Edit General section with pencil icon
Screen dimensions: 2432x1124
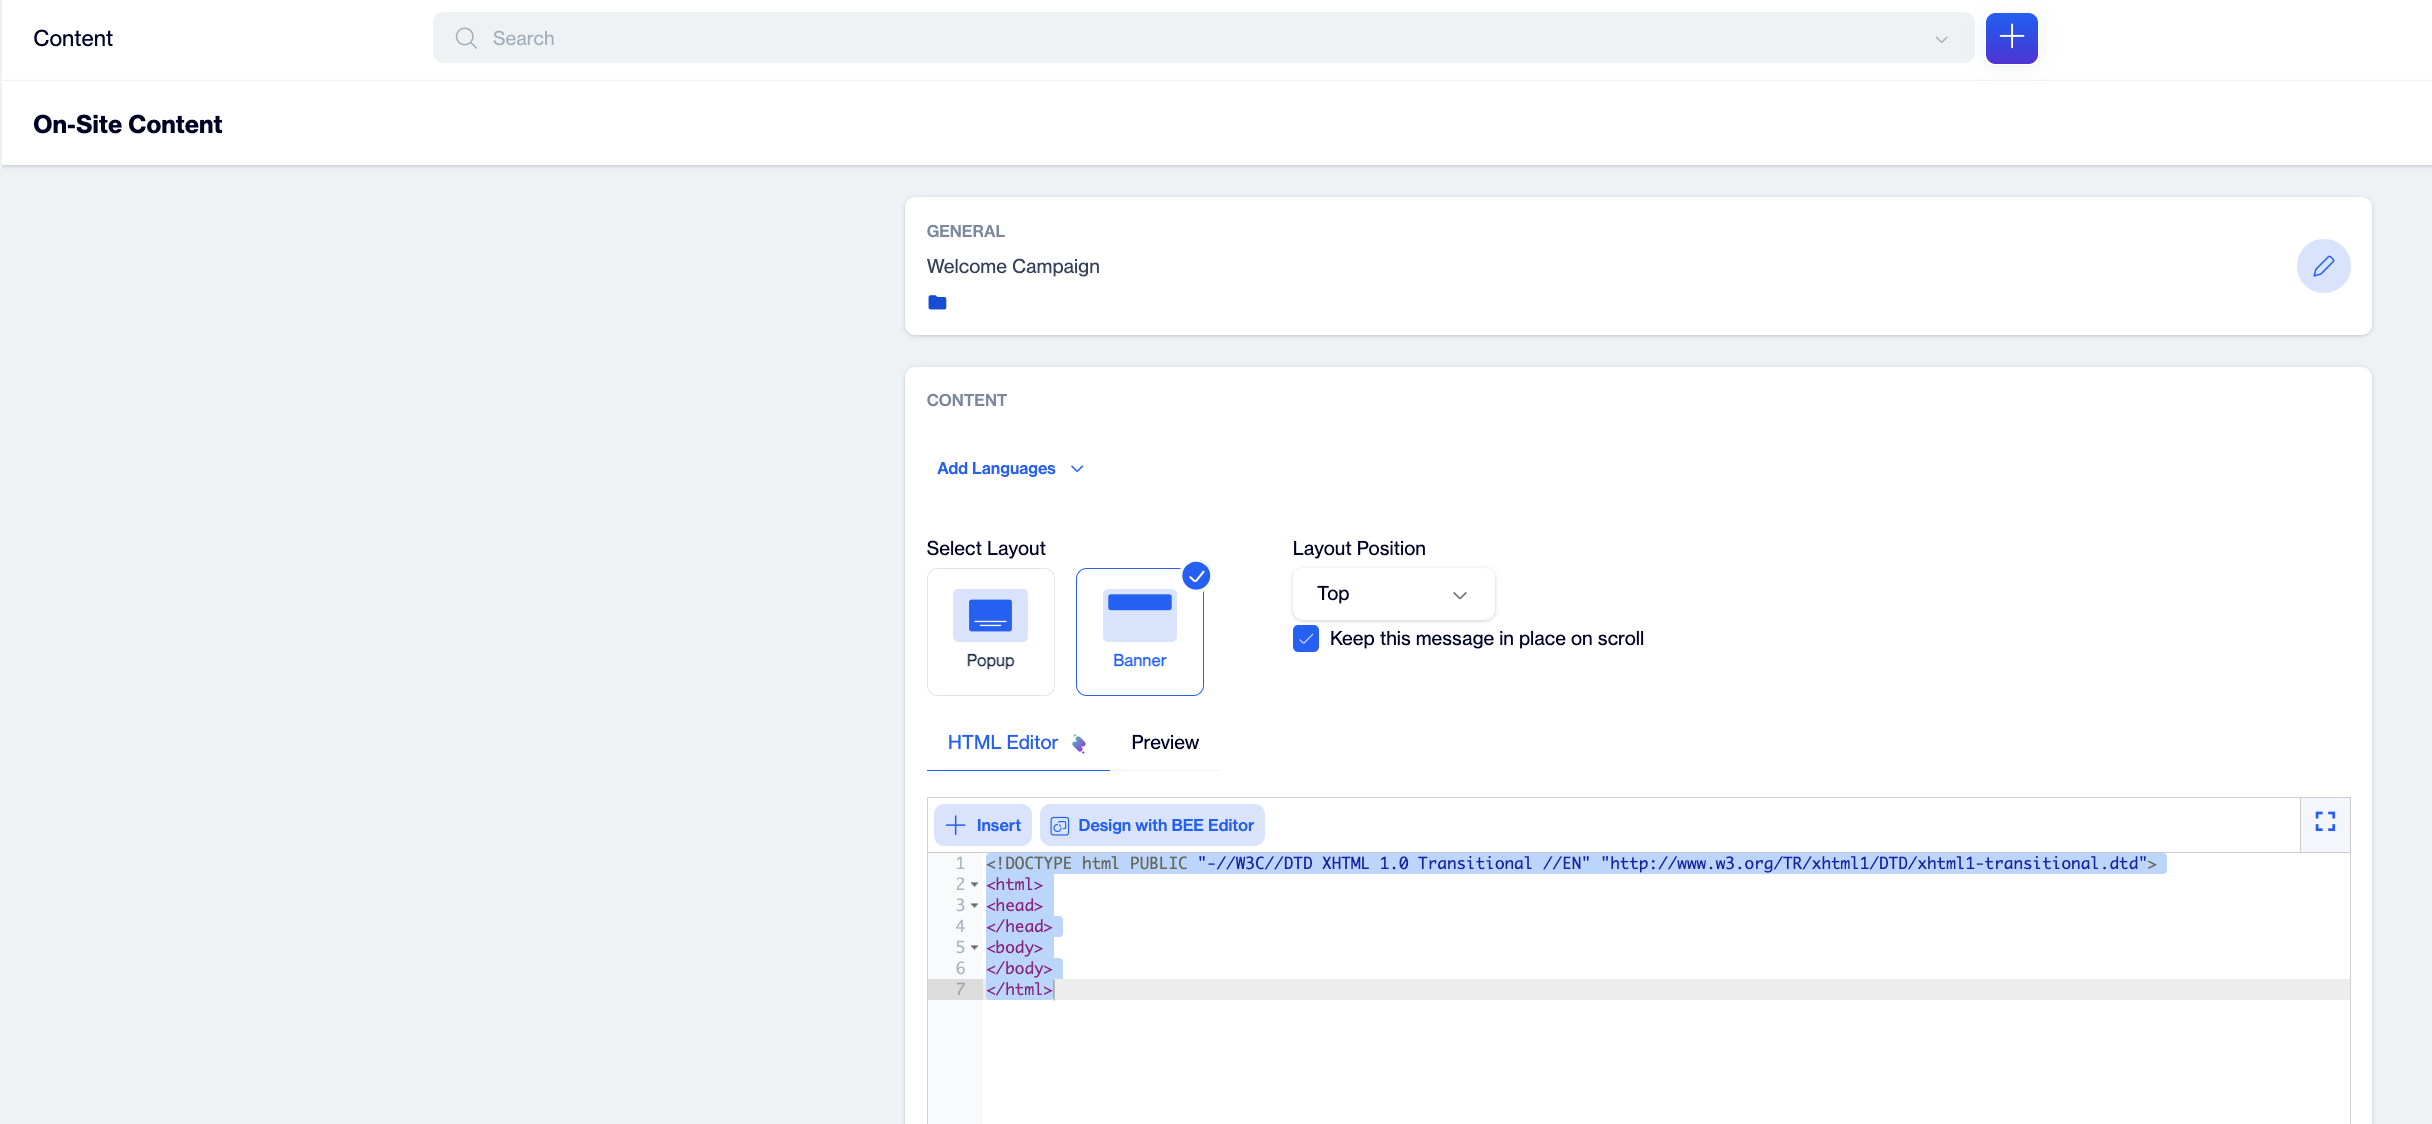click(2323, 266)
